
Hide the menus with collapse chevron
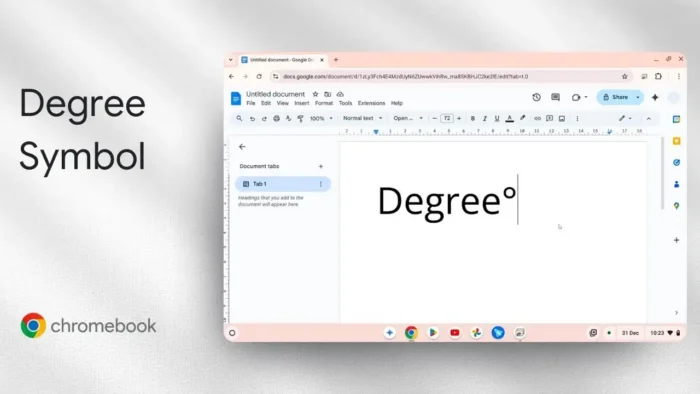tap(649, 119)
